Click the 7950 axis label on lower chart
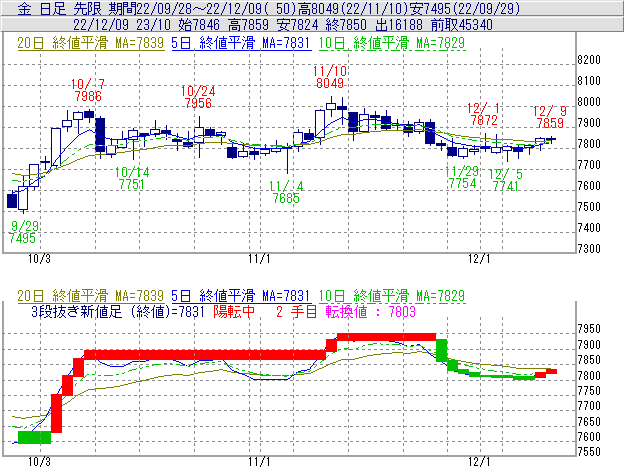 589,329
